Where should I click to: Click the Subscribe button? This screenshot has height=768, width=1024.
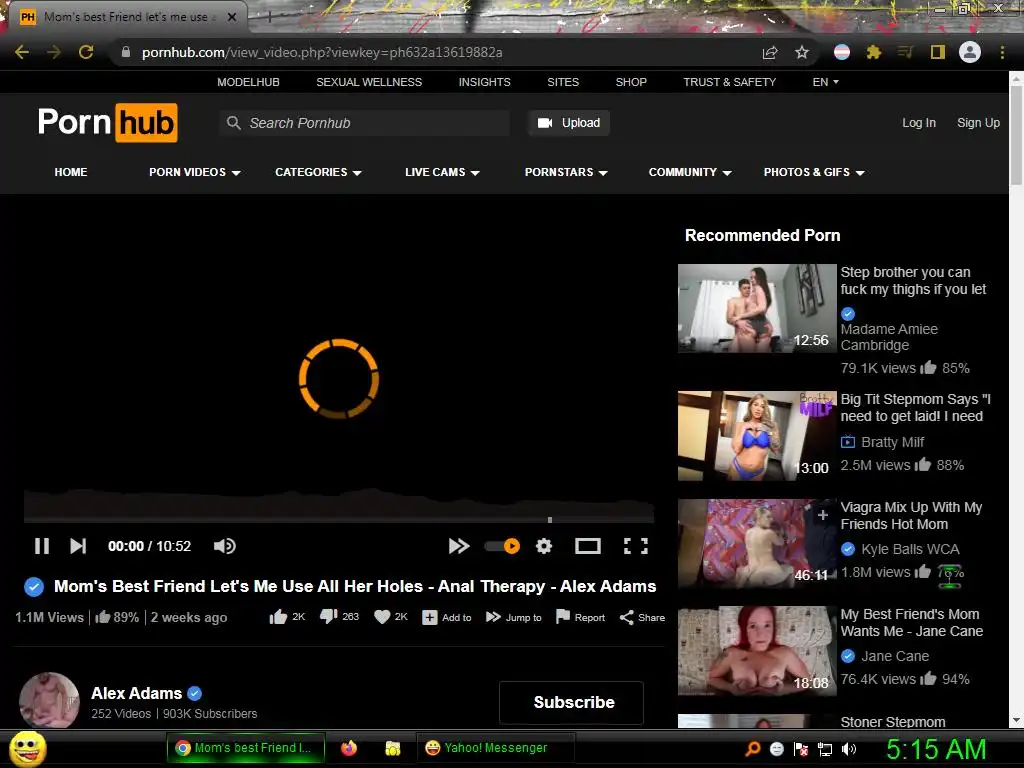click(x=572, y=703)
